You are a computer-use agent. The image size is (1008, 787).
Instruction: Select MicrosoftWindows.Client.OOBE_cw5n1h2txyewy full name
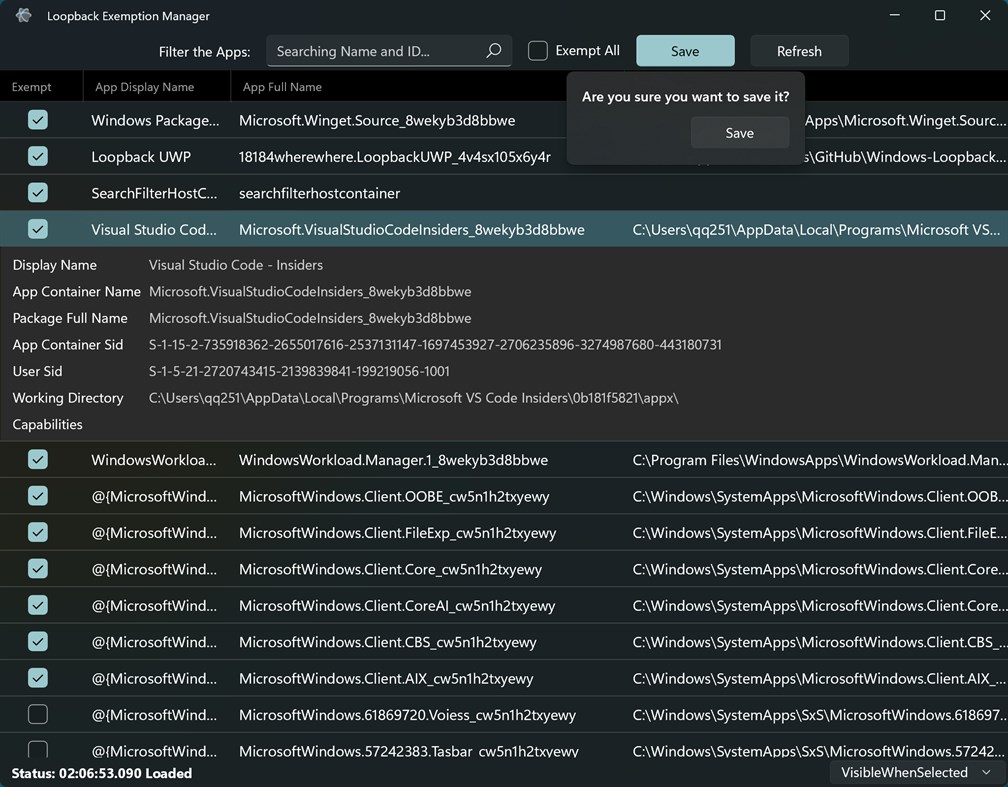coord(394,496)
